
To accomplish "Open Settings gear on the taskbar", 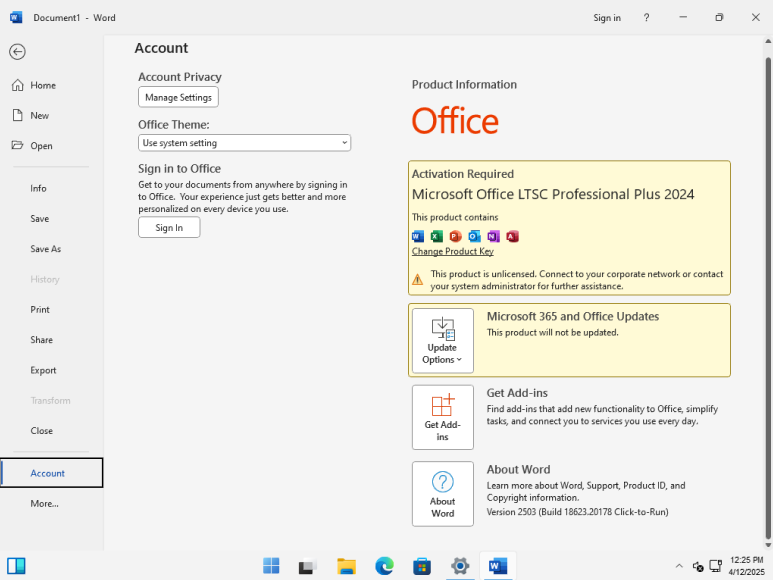I will (460, 566).
